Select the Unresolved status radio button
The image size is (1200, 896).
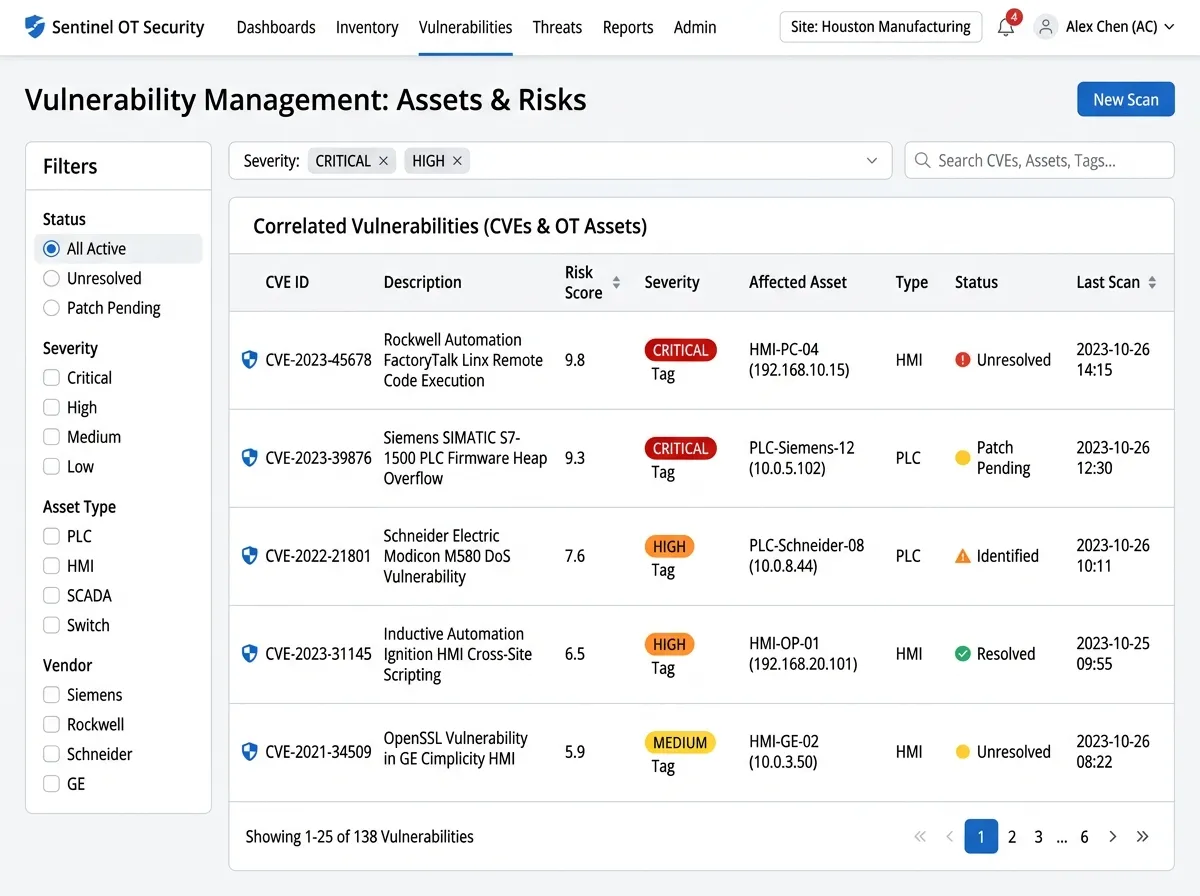coord(51,279)
